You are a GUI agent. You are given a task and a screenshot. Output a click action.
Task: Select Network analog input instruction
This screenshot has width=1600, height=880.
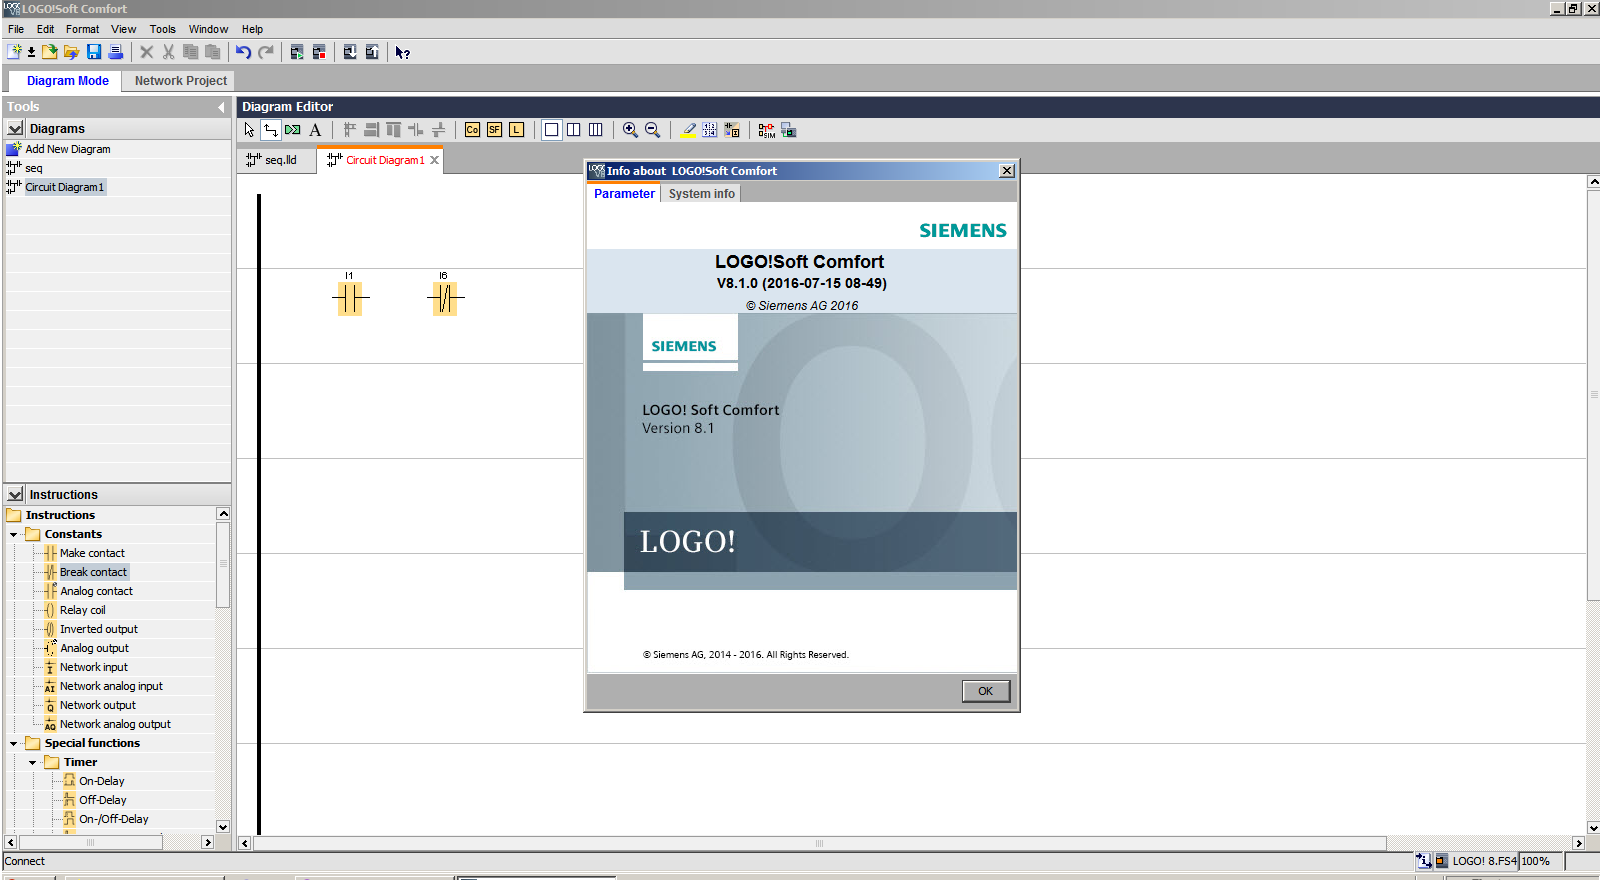(x=111, y=686)
